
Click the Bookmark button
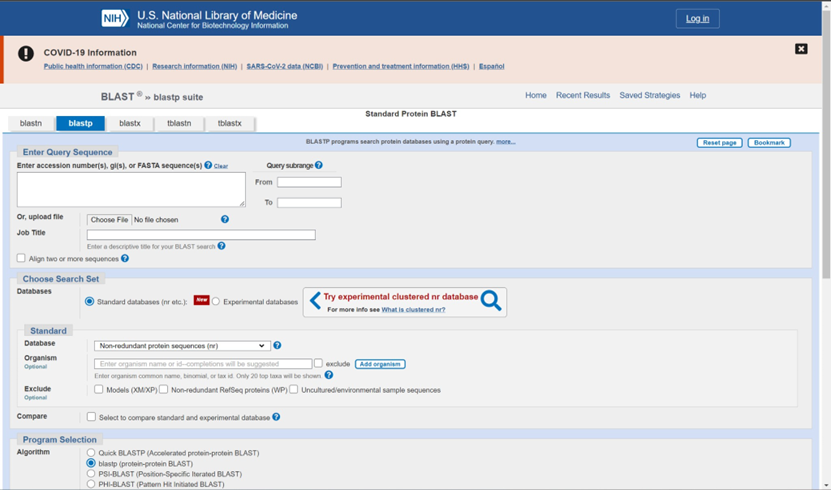769,142
